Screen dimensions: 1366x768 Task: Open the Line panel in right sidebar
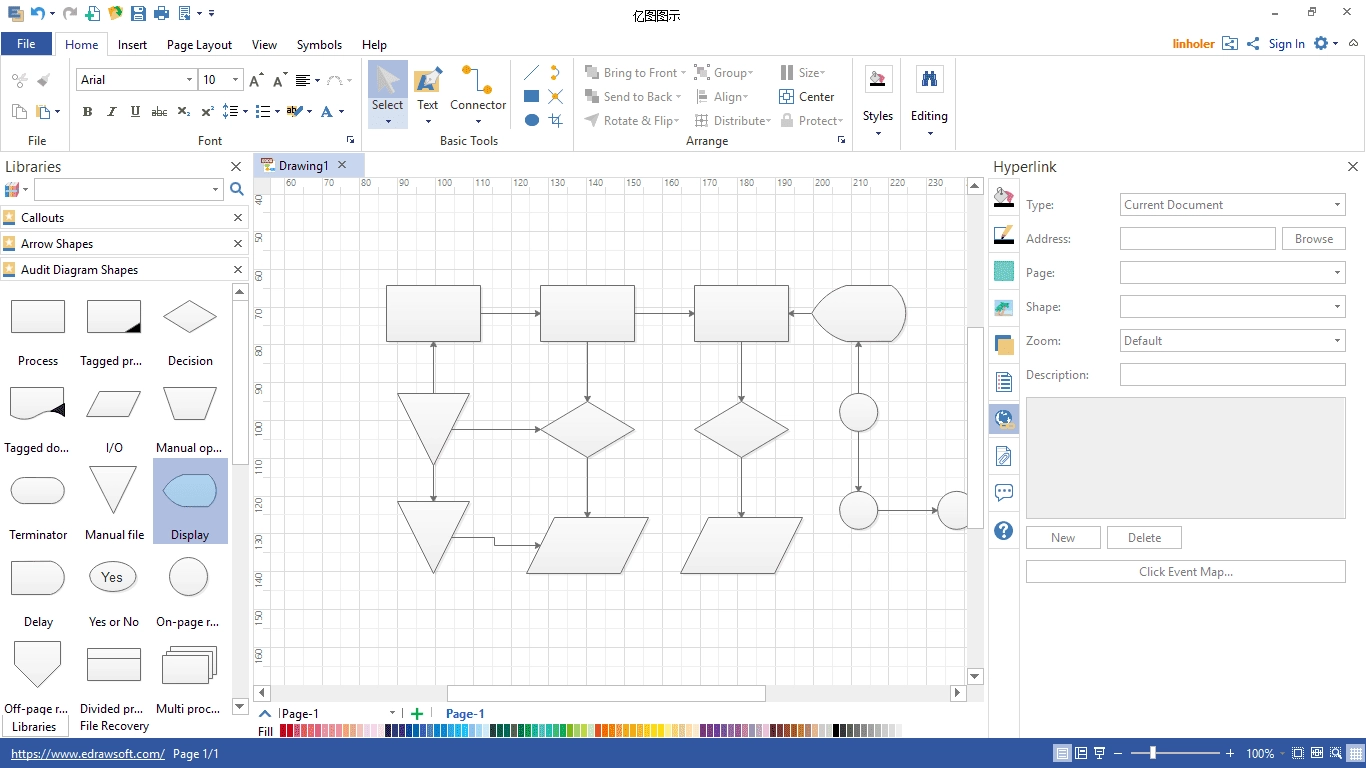1004,235
